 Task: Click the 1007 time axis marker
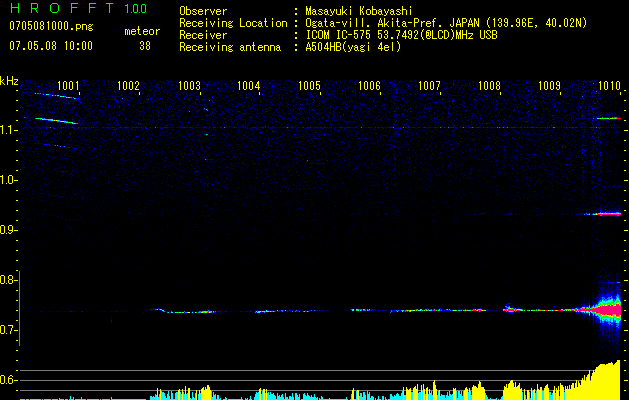[429, 86]
